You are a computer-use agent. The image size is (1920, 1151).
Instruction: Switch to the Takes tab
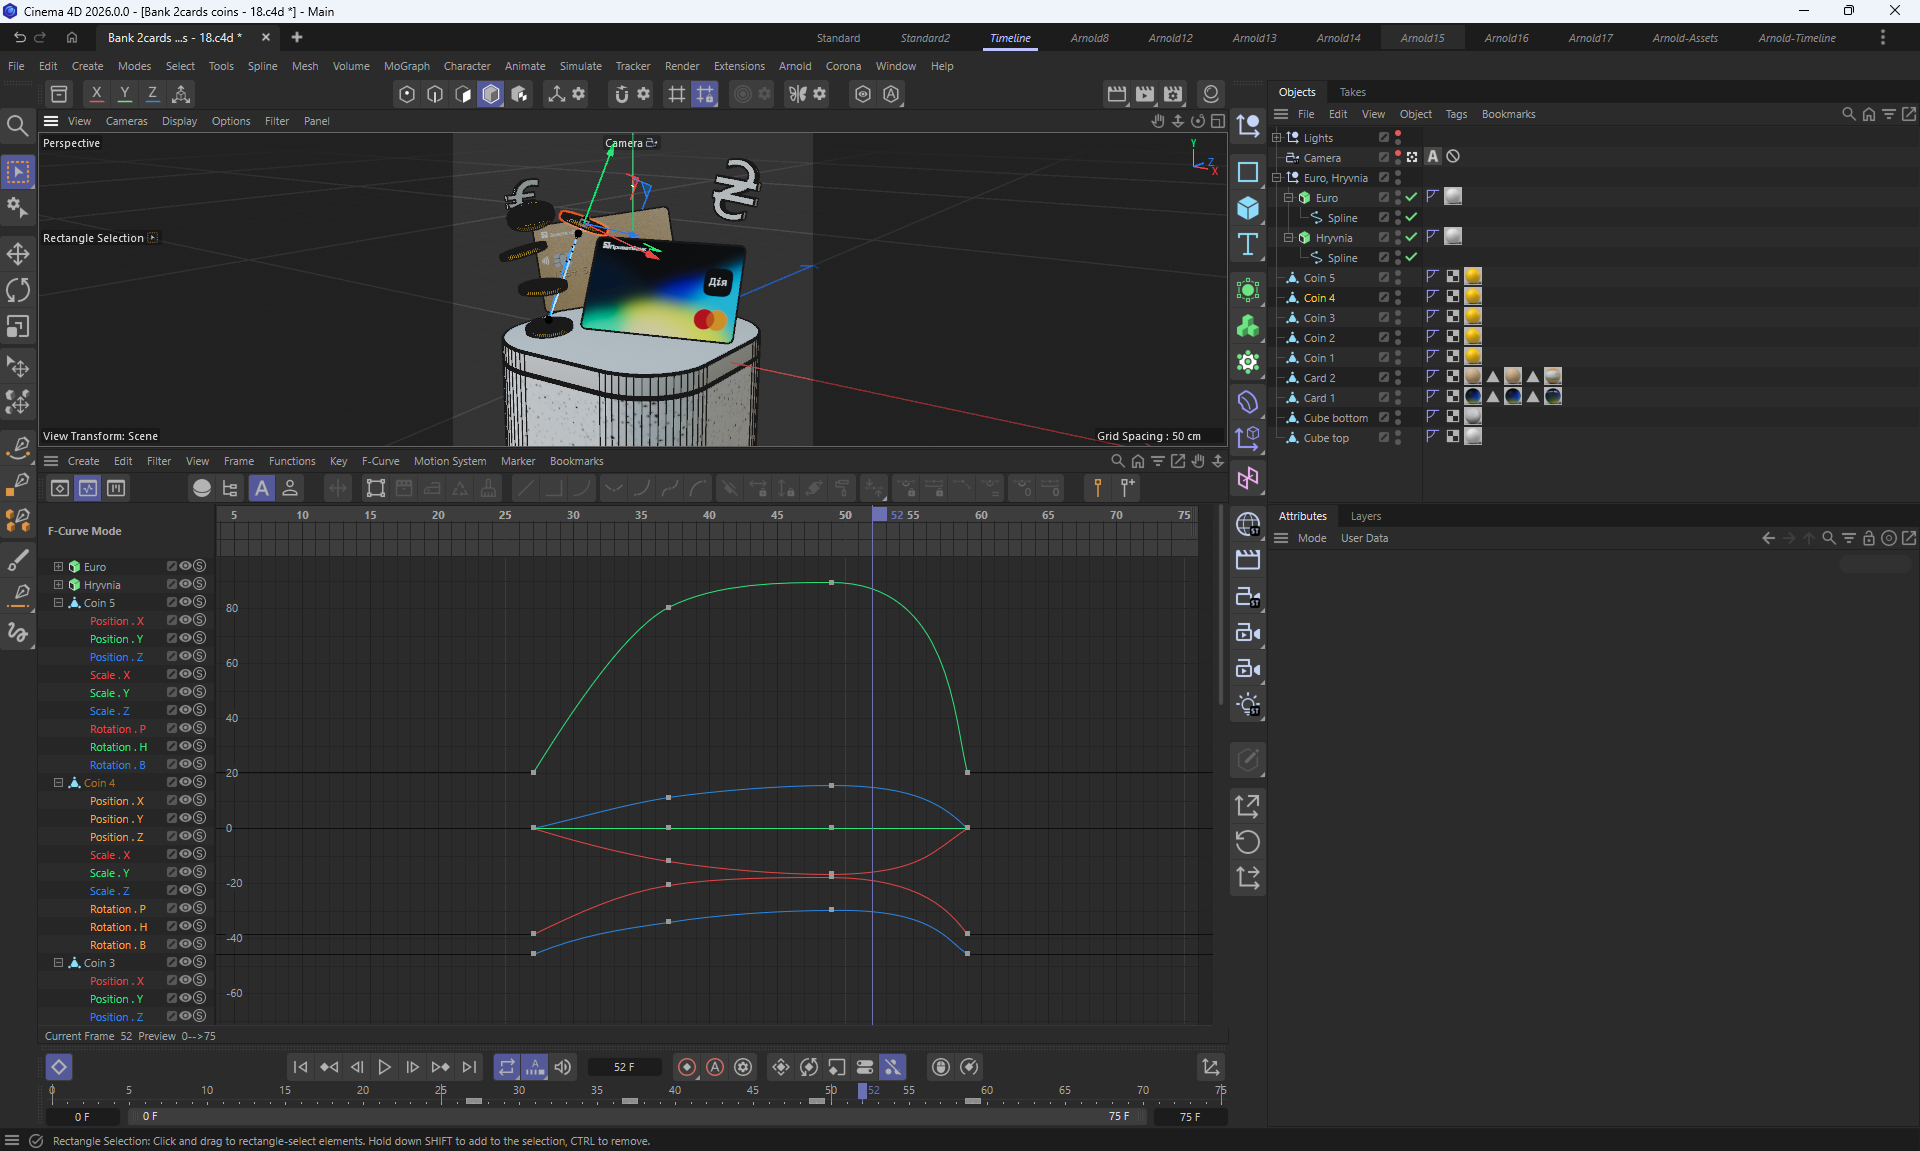tap(1352, 92)
